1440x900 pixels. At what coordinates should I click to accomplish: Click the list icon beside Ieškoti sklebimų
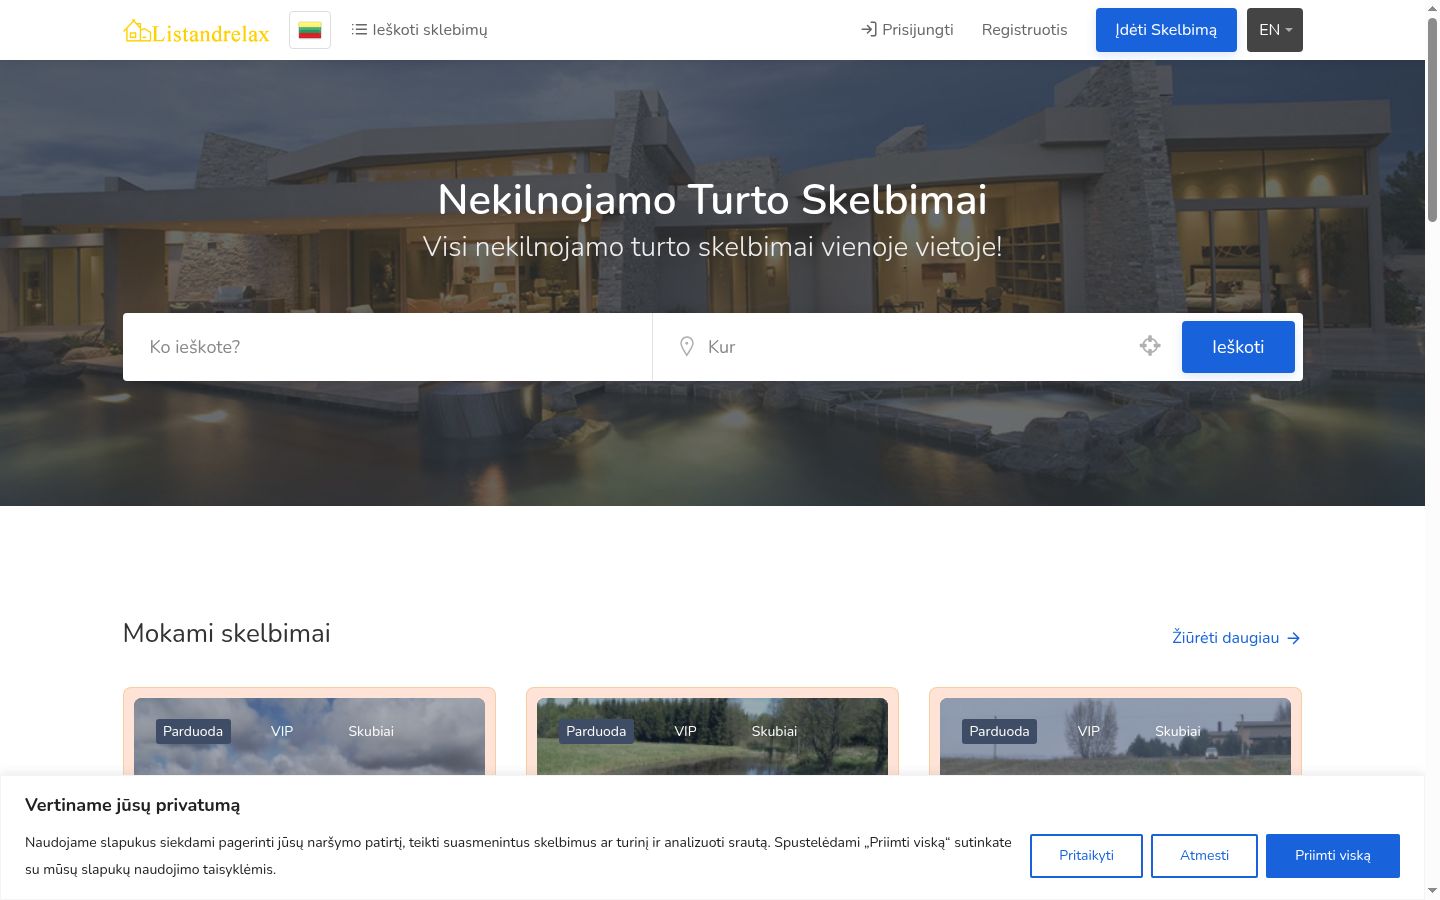tap(359, 30)
